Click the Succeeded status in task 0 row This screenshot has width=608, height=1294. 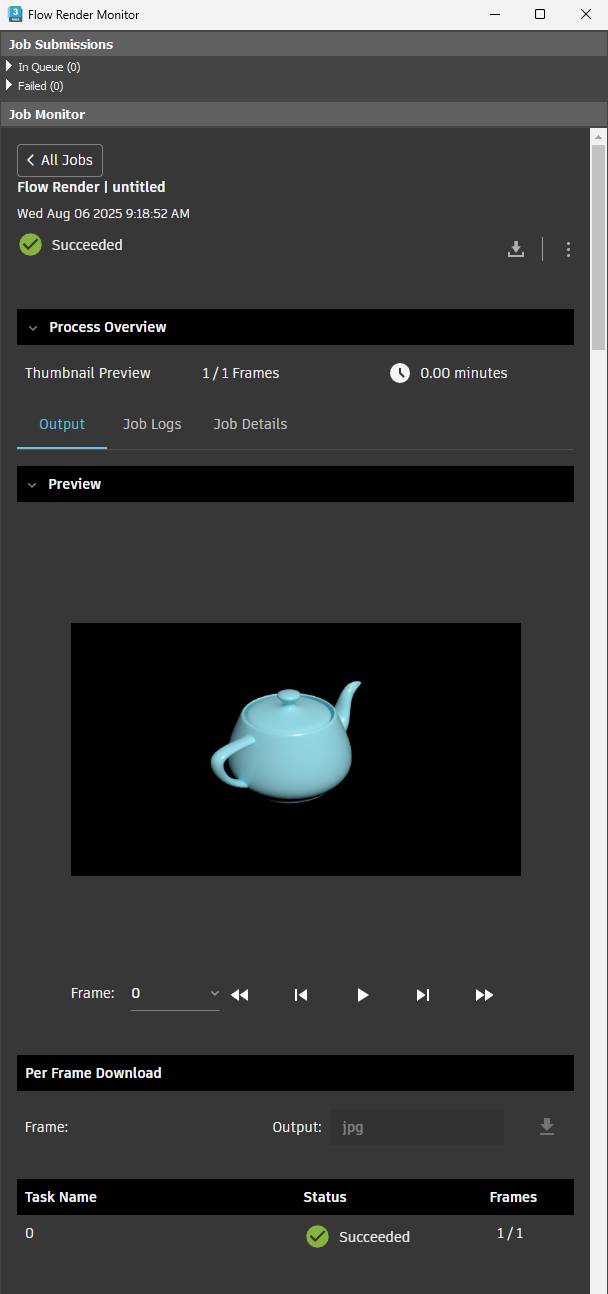tap(374, 1237)
